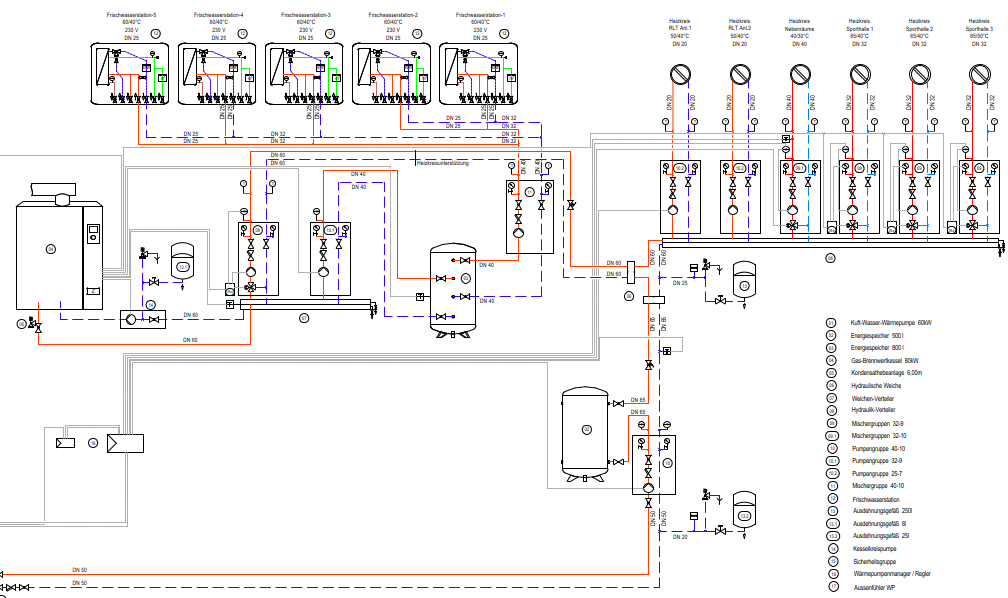This screenshot has height=598, width=1008.
Task: Select the condensate lifting unit marker 05
Action: point(22,325)
